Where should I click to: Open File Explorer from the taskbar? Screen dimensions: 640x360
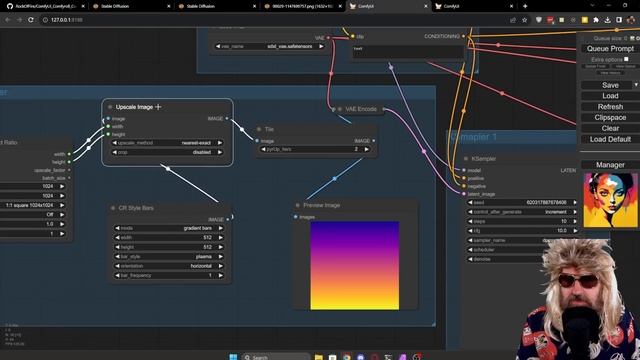[319, 357]
